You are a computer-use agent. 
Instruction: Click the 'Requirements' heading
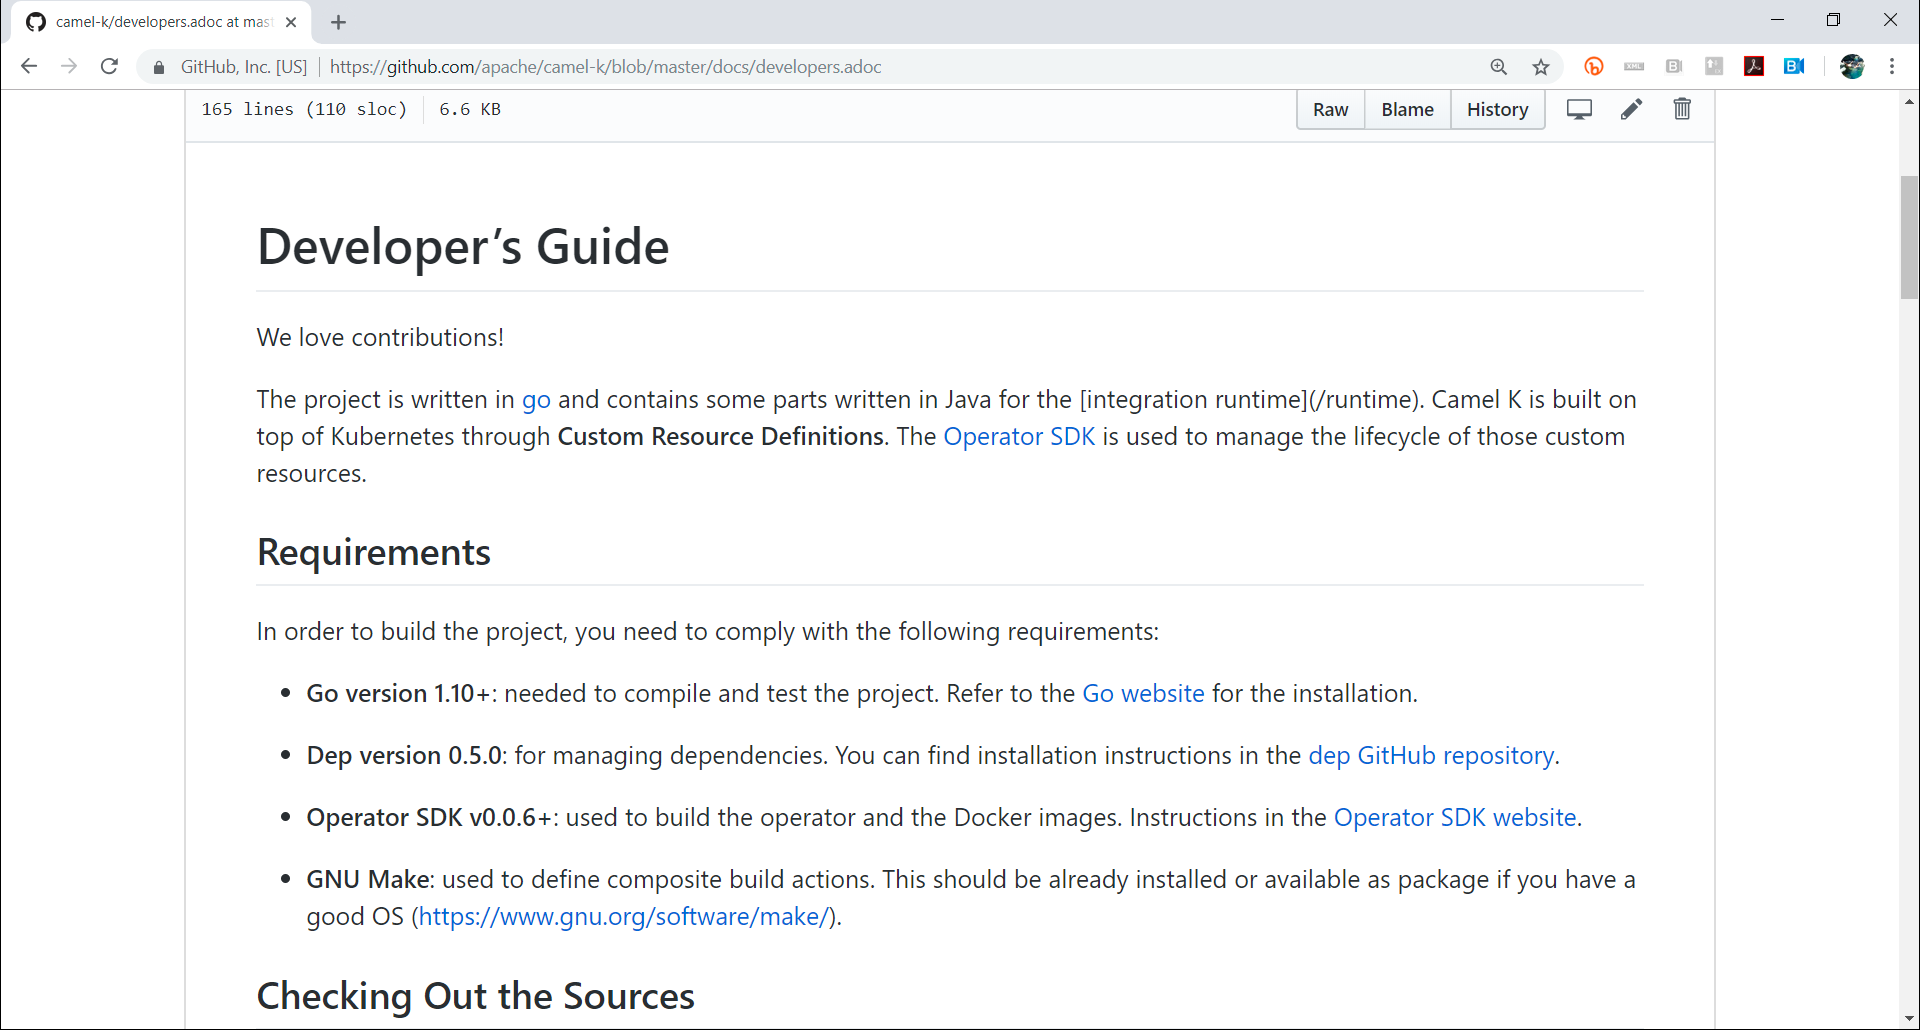pyautogui.click(x=374, y=553)
